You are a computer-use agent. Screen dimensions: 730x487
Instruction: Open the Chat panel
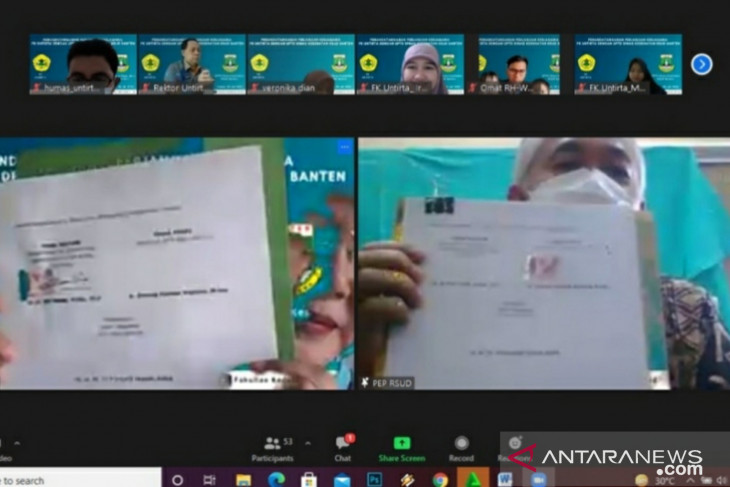(x=343, y=448)
